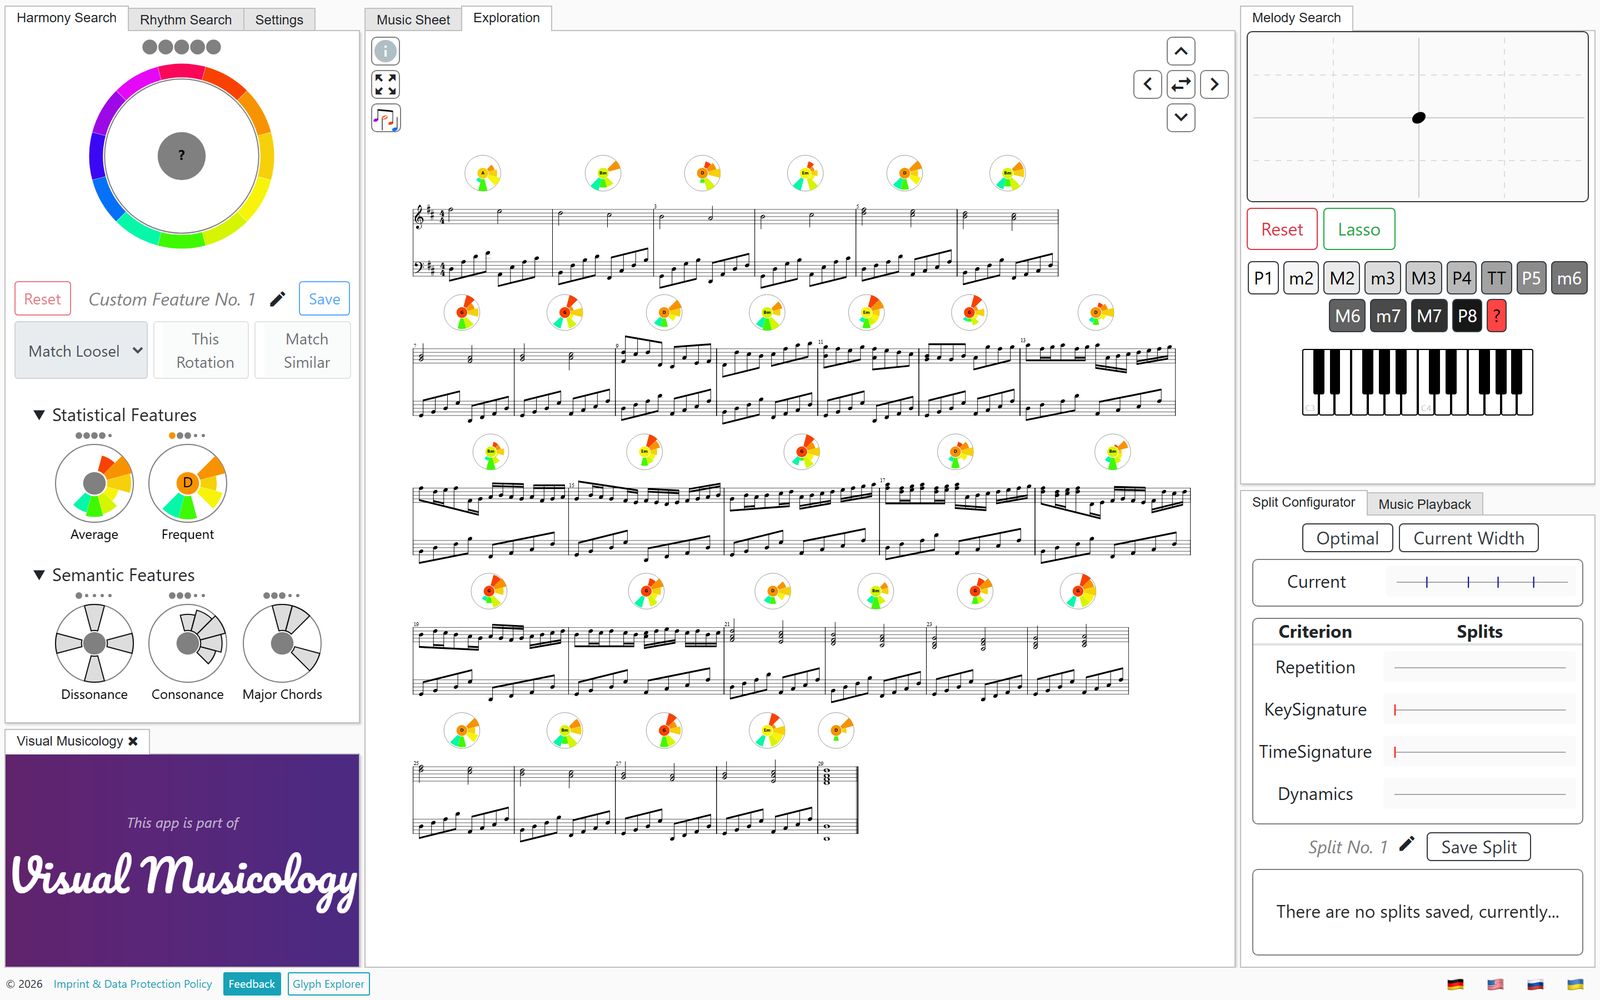Viewport: 1600px width, 1000px height.
Task: Open the Settings tab
Action: pos(279,19)
